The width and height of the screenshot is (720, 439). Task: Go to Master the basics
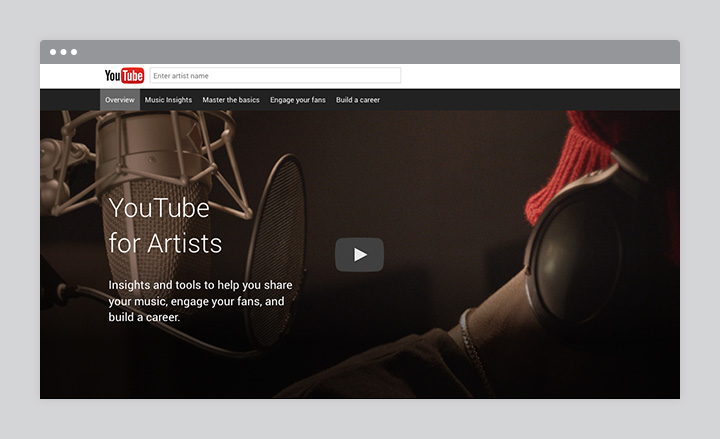(x=231, y=100)
